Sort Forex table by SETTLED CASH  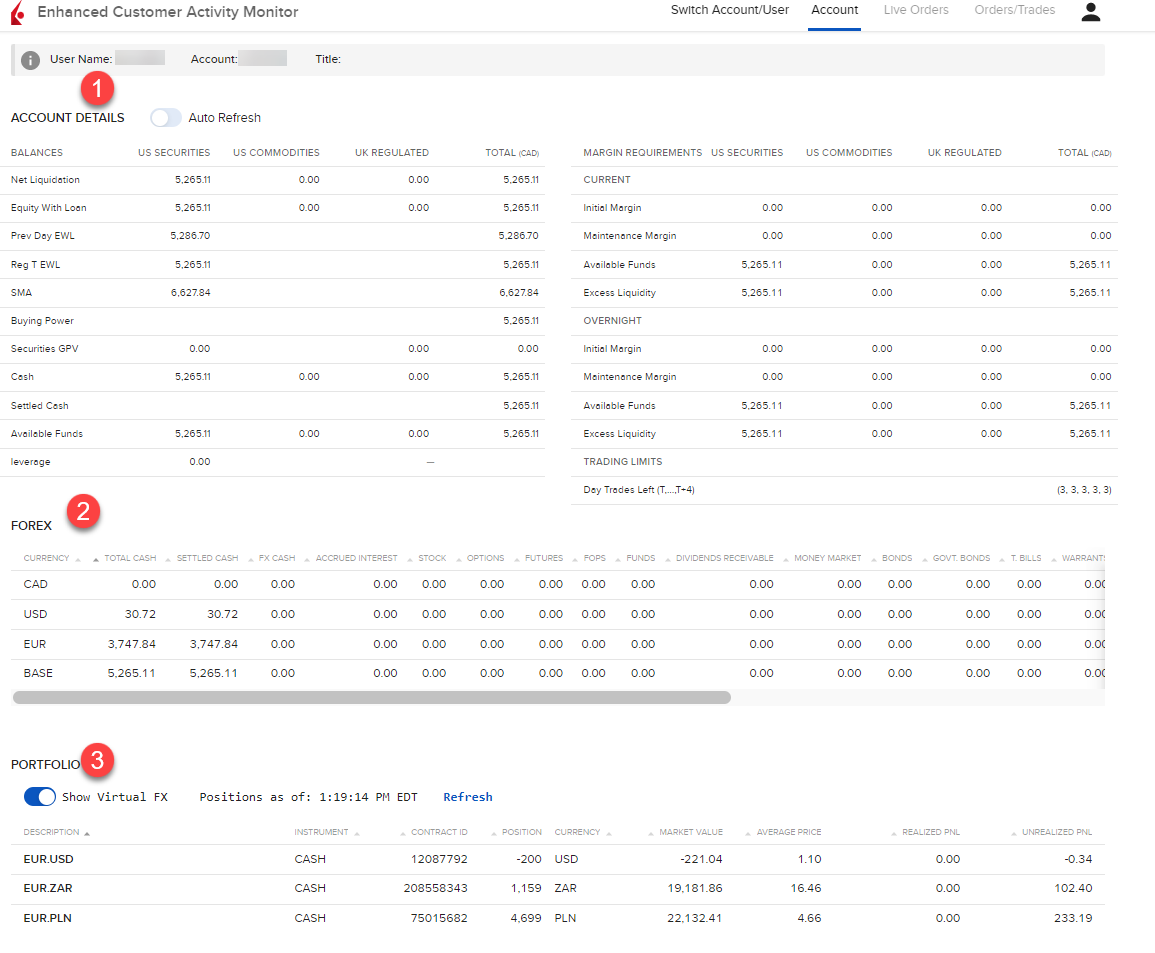pos(207,558)
